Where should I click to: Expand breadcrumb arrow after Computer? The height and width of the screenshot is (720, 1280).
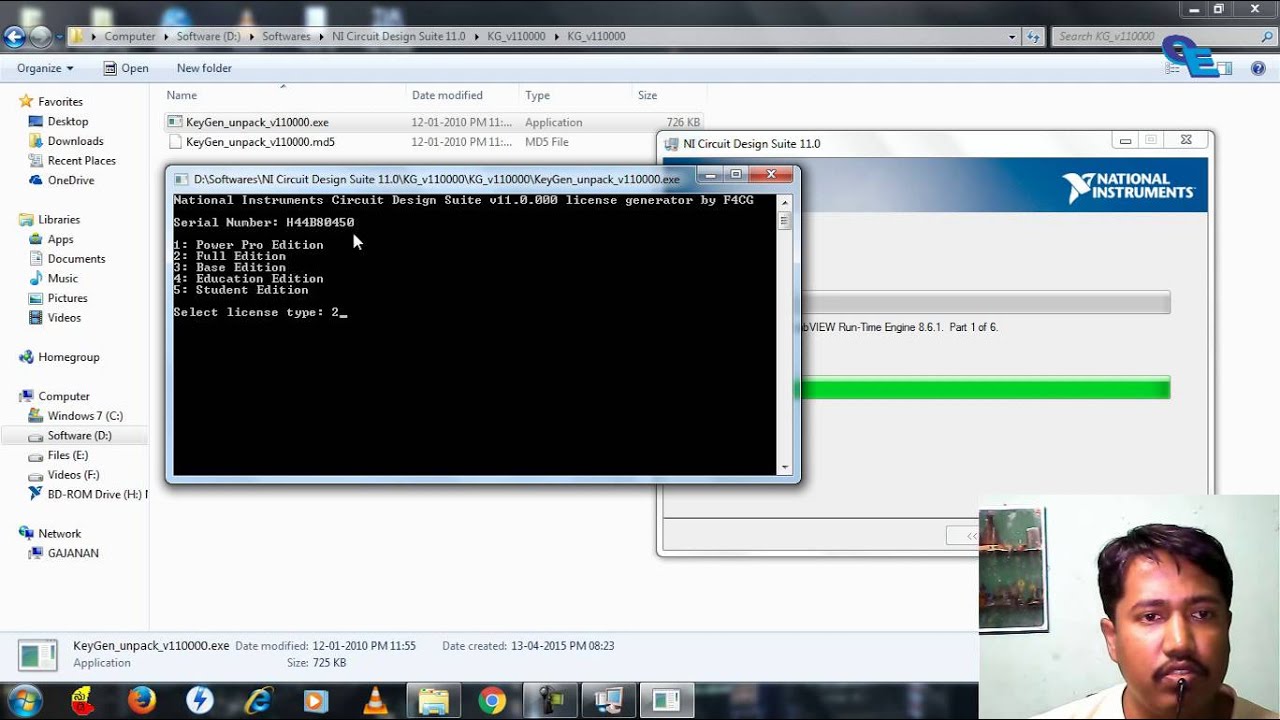(x=166, y=36)
